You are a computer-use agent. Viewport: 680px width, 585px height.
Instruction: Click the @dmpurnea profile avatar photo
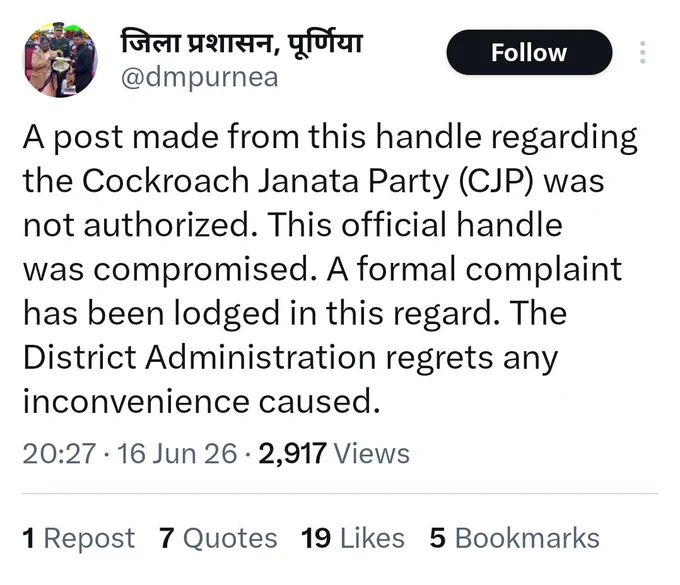click(60, 60)
